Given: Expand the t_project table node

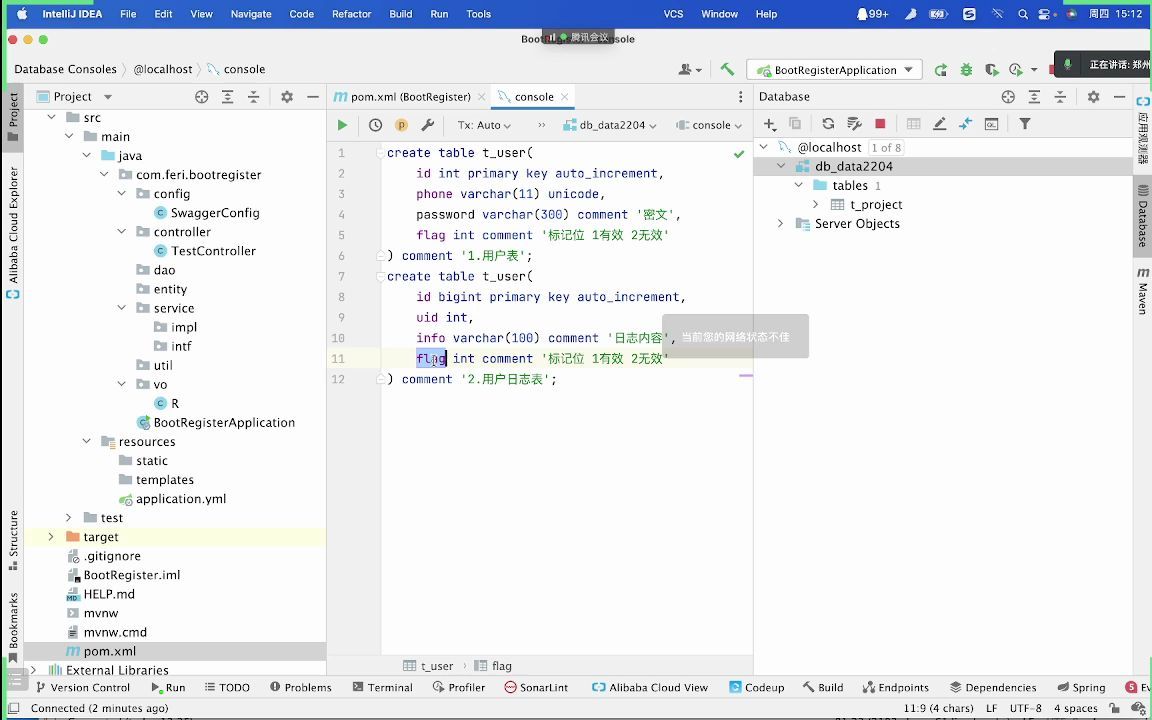Looking at the screenshot, I should pos(817,204).
